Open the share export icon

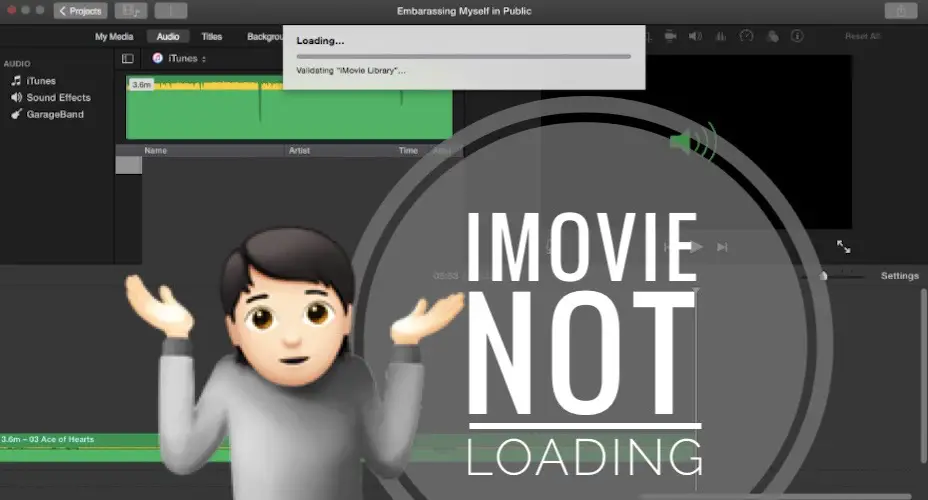898,11
